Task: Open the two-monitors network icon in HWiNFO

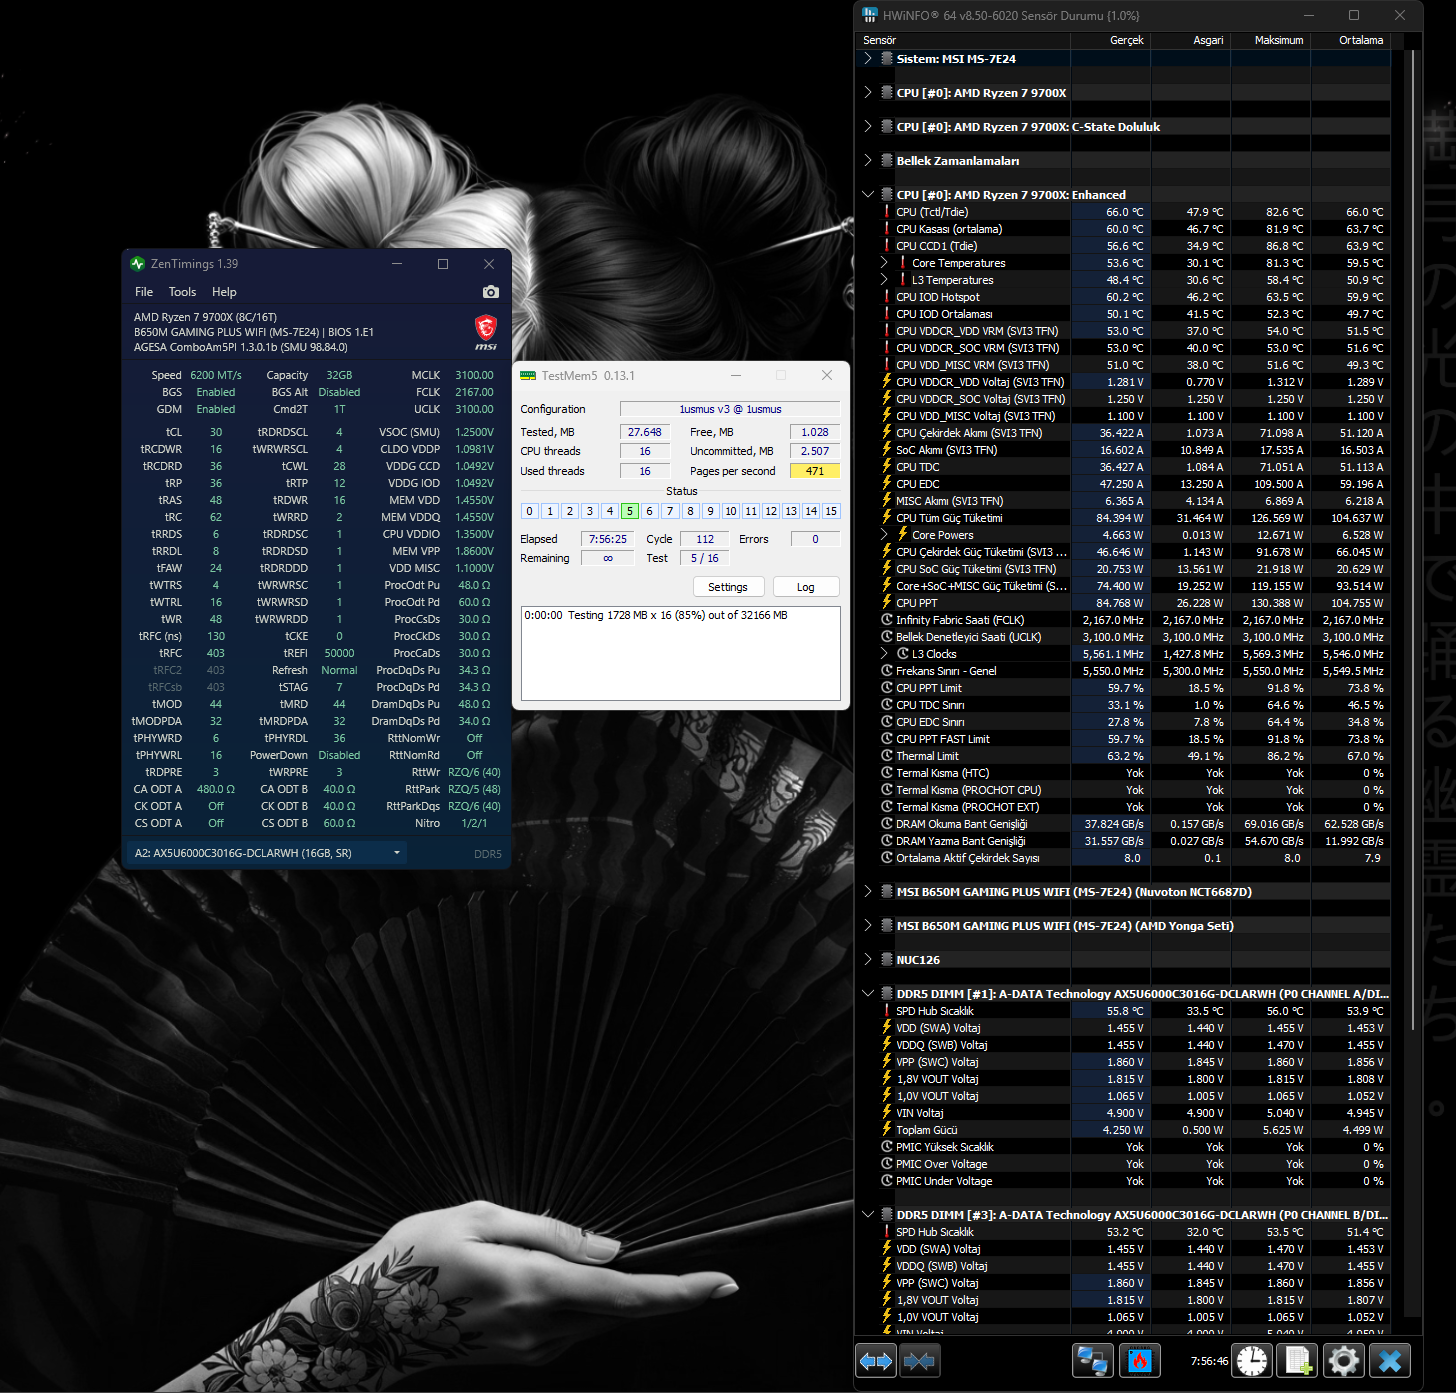Action: tap(1093, 1361)
